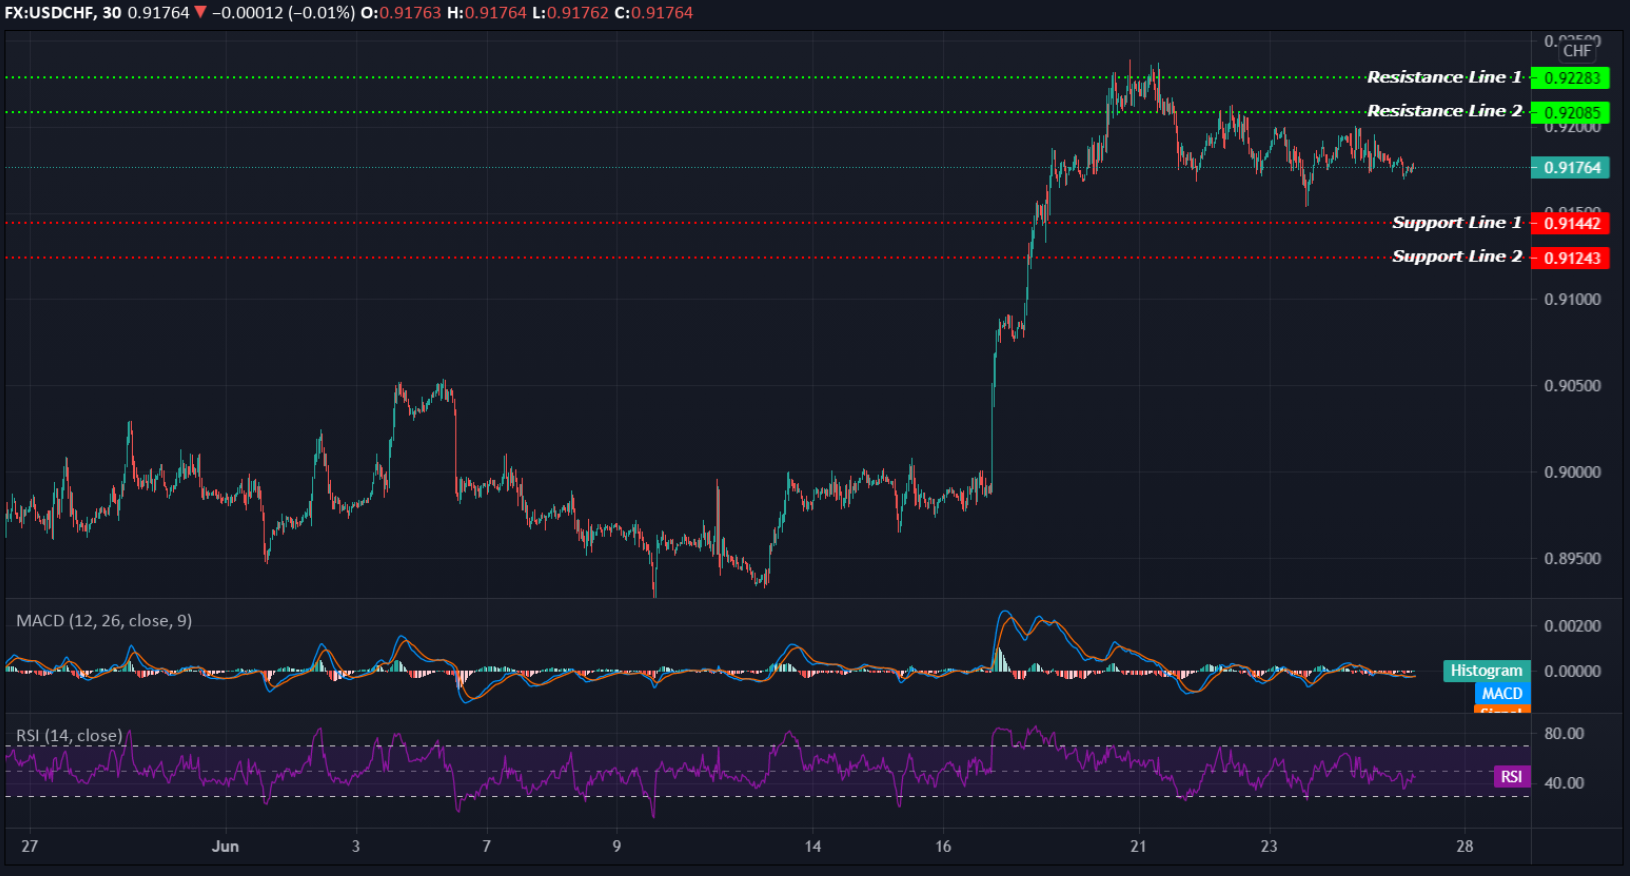This screenshot has width=1630, height=876.
Task: Click the 40.00 RSI axis label
Action: click(1564, 783)
